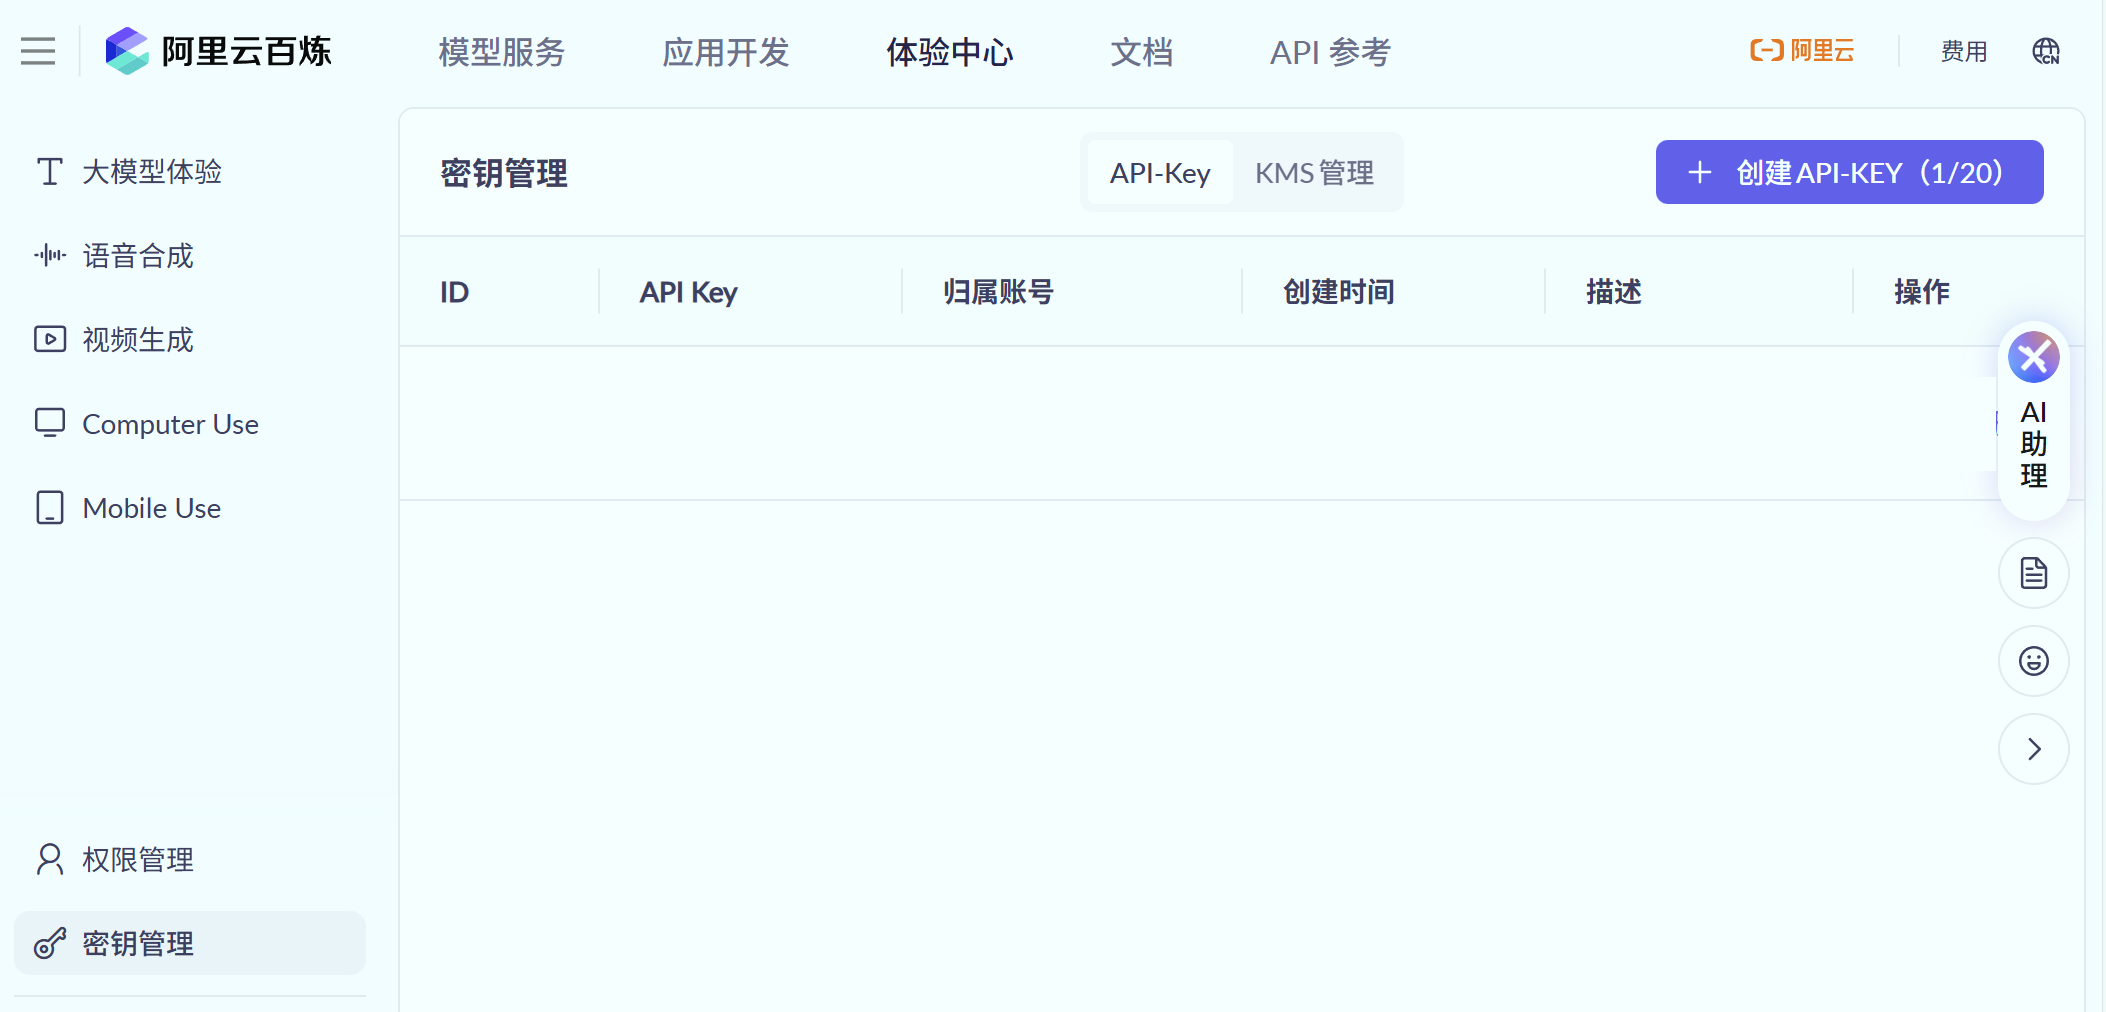Open Mobile Use in sidebar
This screenshot has height=1012, width=2106.
coord(190,508)
